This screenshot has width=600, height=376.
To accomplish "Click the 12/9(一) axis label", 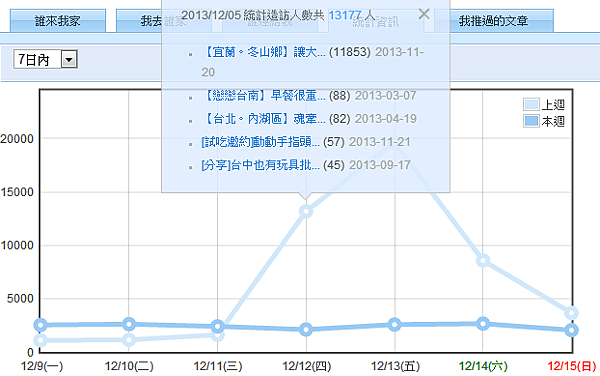I will coord(41,366).
